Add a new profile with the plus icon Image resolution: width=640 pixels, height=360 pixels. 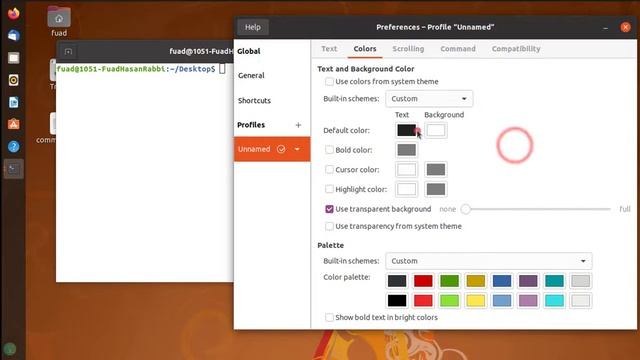coord(298,125)
